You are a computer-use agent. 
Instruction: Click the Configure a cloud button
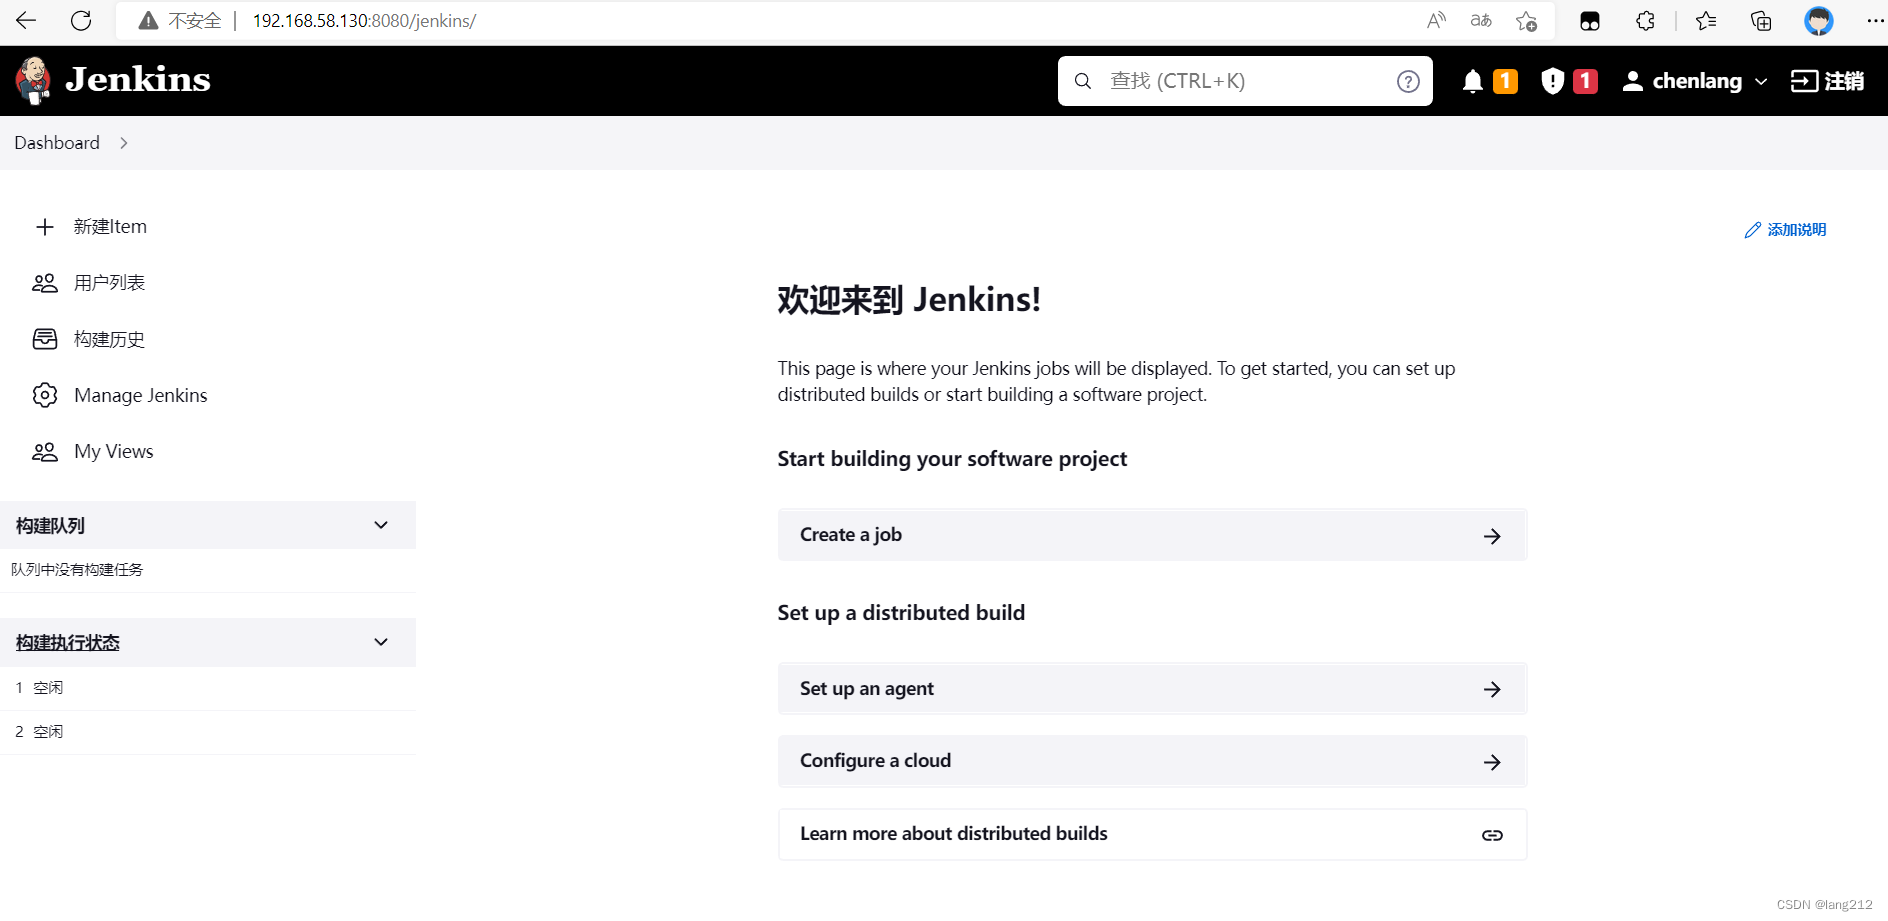[x=1152, y=761]
